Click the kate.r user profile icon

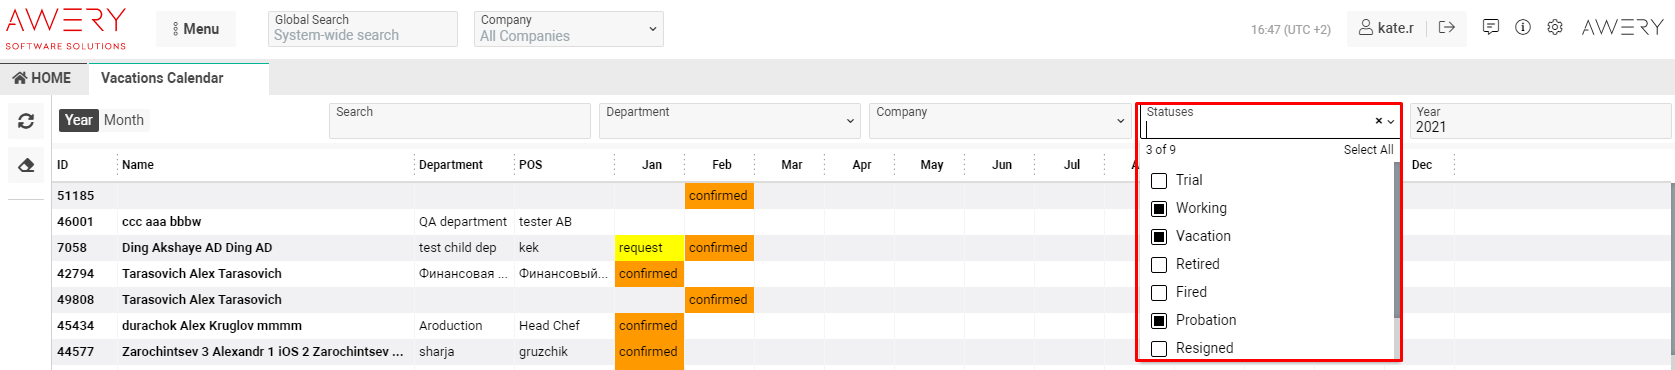[1366, 28]
